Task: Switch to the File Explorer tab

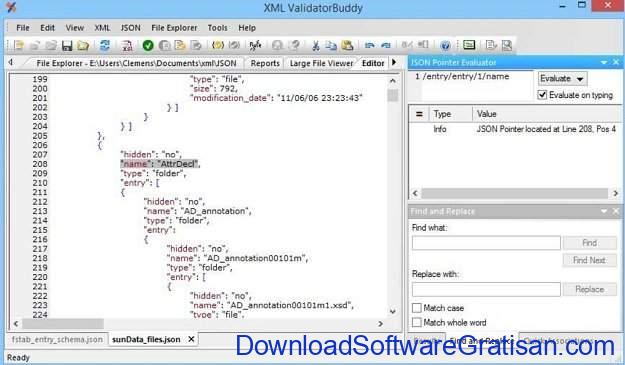Action: point(136,63)
